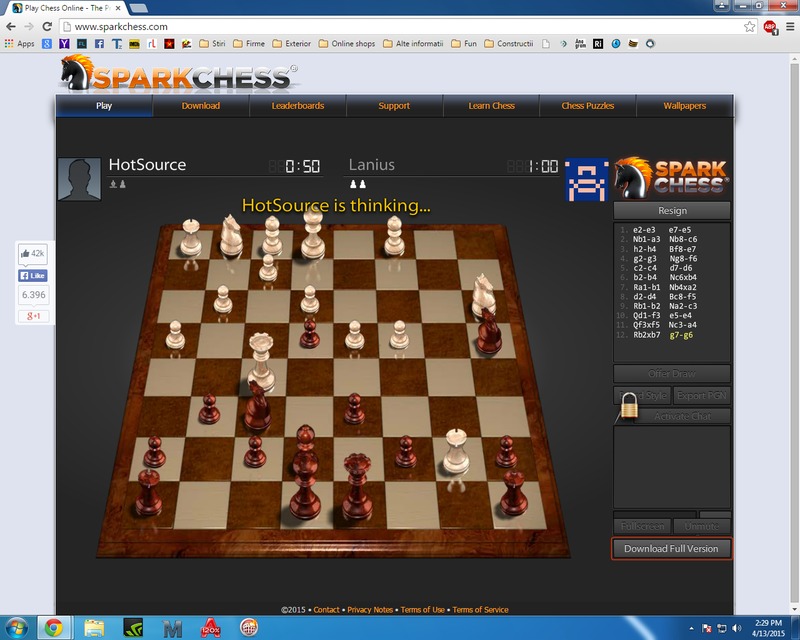
Task: Open the Windows Start menu
Action: (x=16, y=628)
